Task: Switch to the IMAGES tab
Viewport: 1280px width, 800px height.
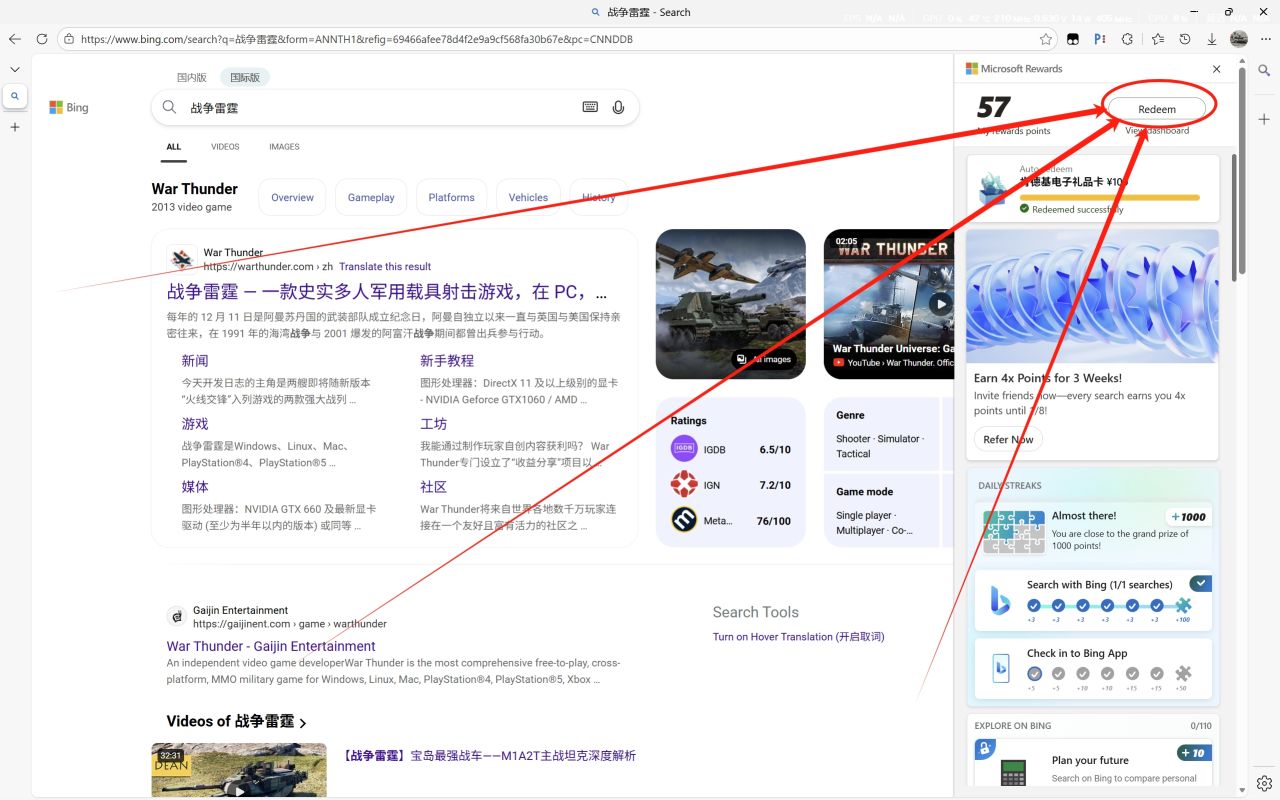Action: click(x=284, y=147)
